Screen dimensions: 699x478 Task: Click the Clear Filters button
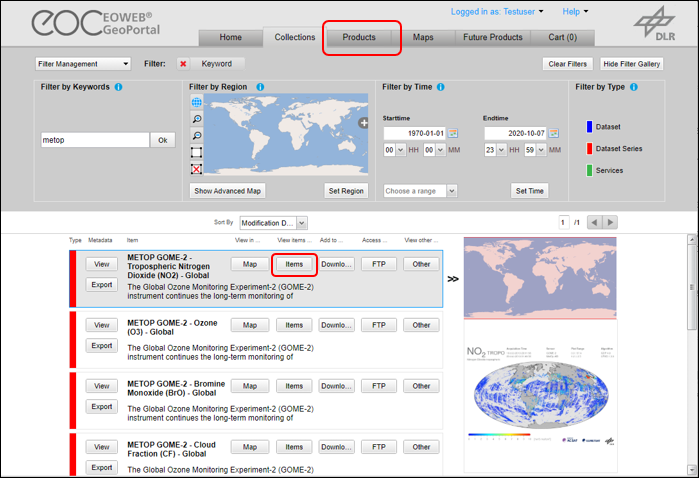click(x=567, y=64)
